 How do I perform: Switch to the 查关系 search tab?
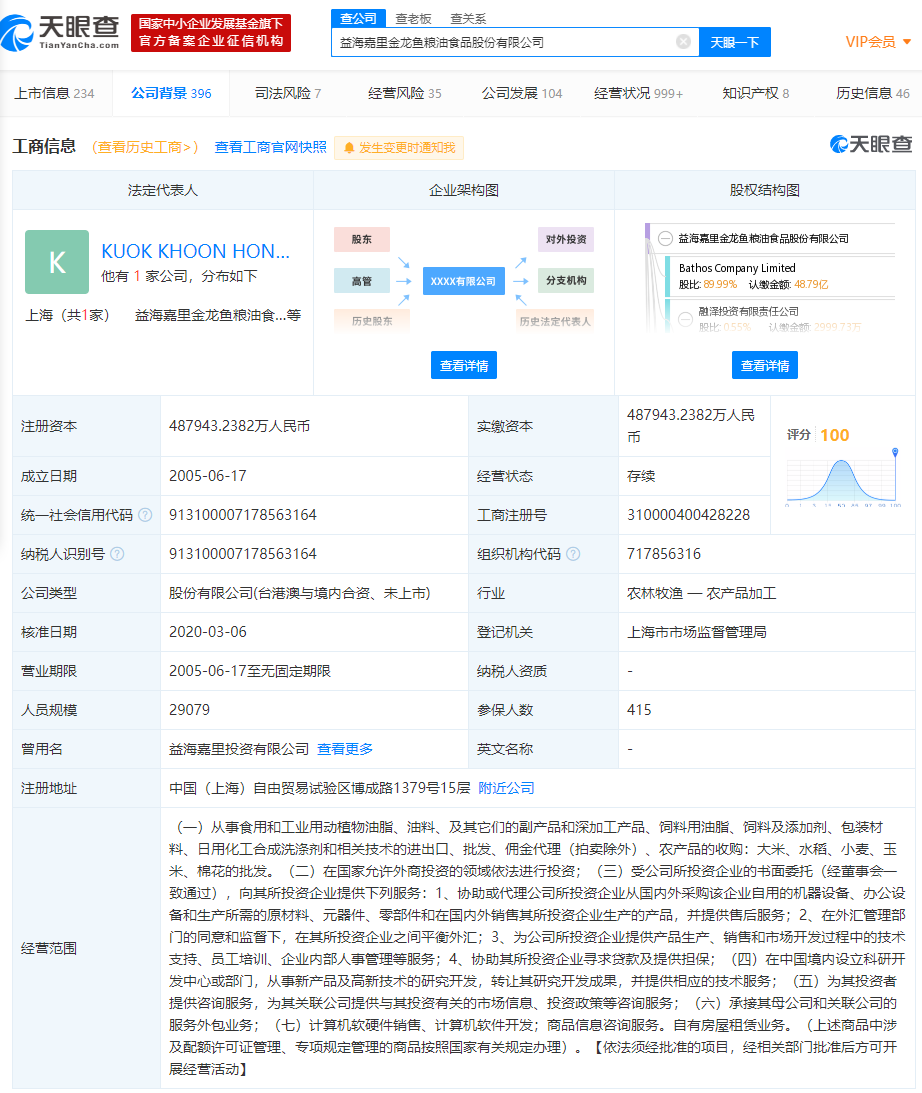pyautogui.click(x=468, y=19)
